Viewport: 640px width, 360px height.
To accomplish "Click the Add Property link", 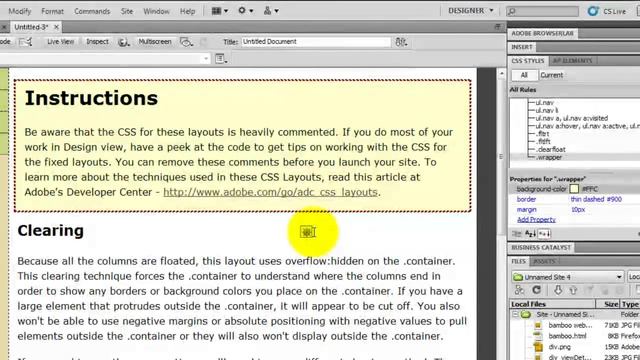I will [x=536, y=220].
